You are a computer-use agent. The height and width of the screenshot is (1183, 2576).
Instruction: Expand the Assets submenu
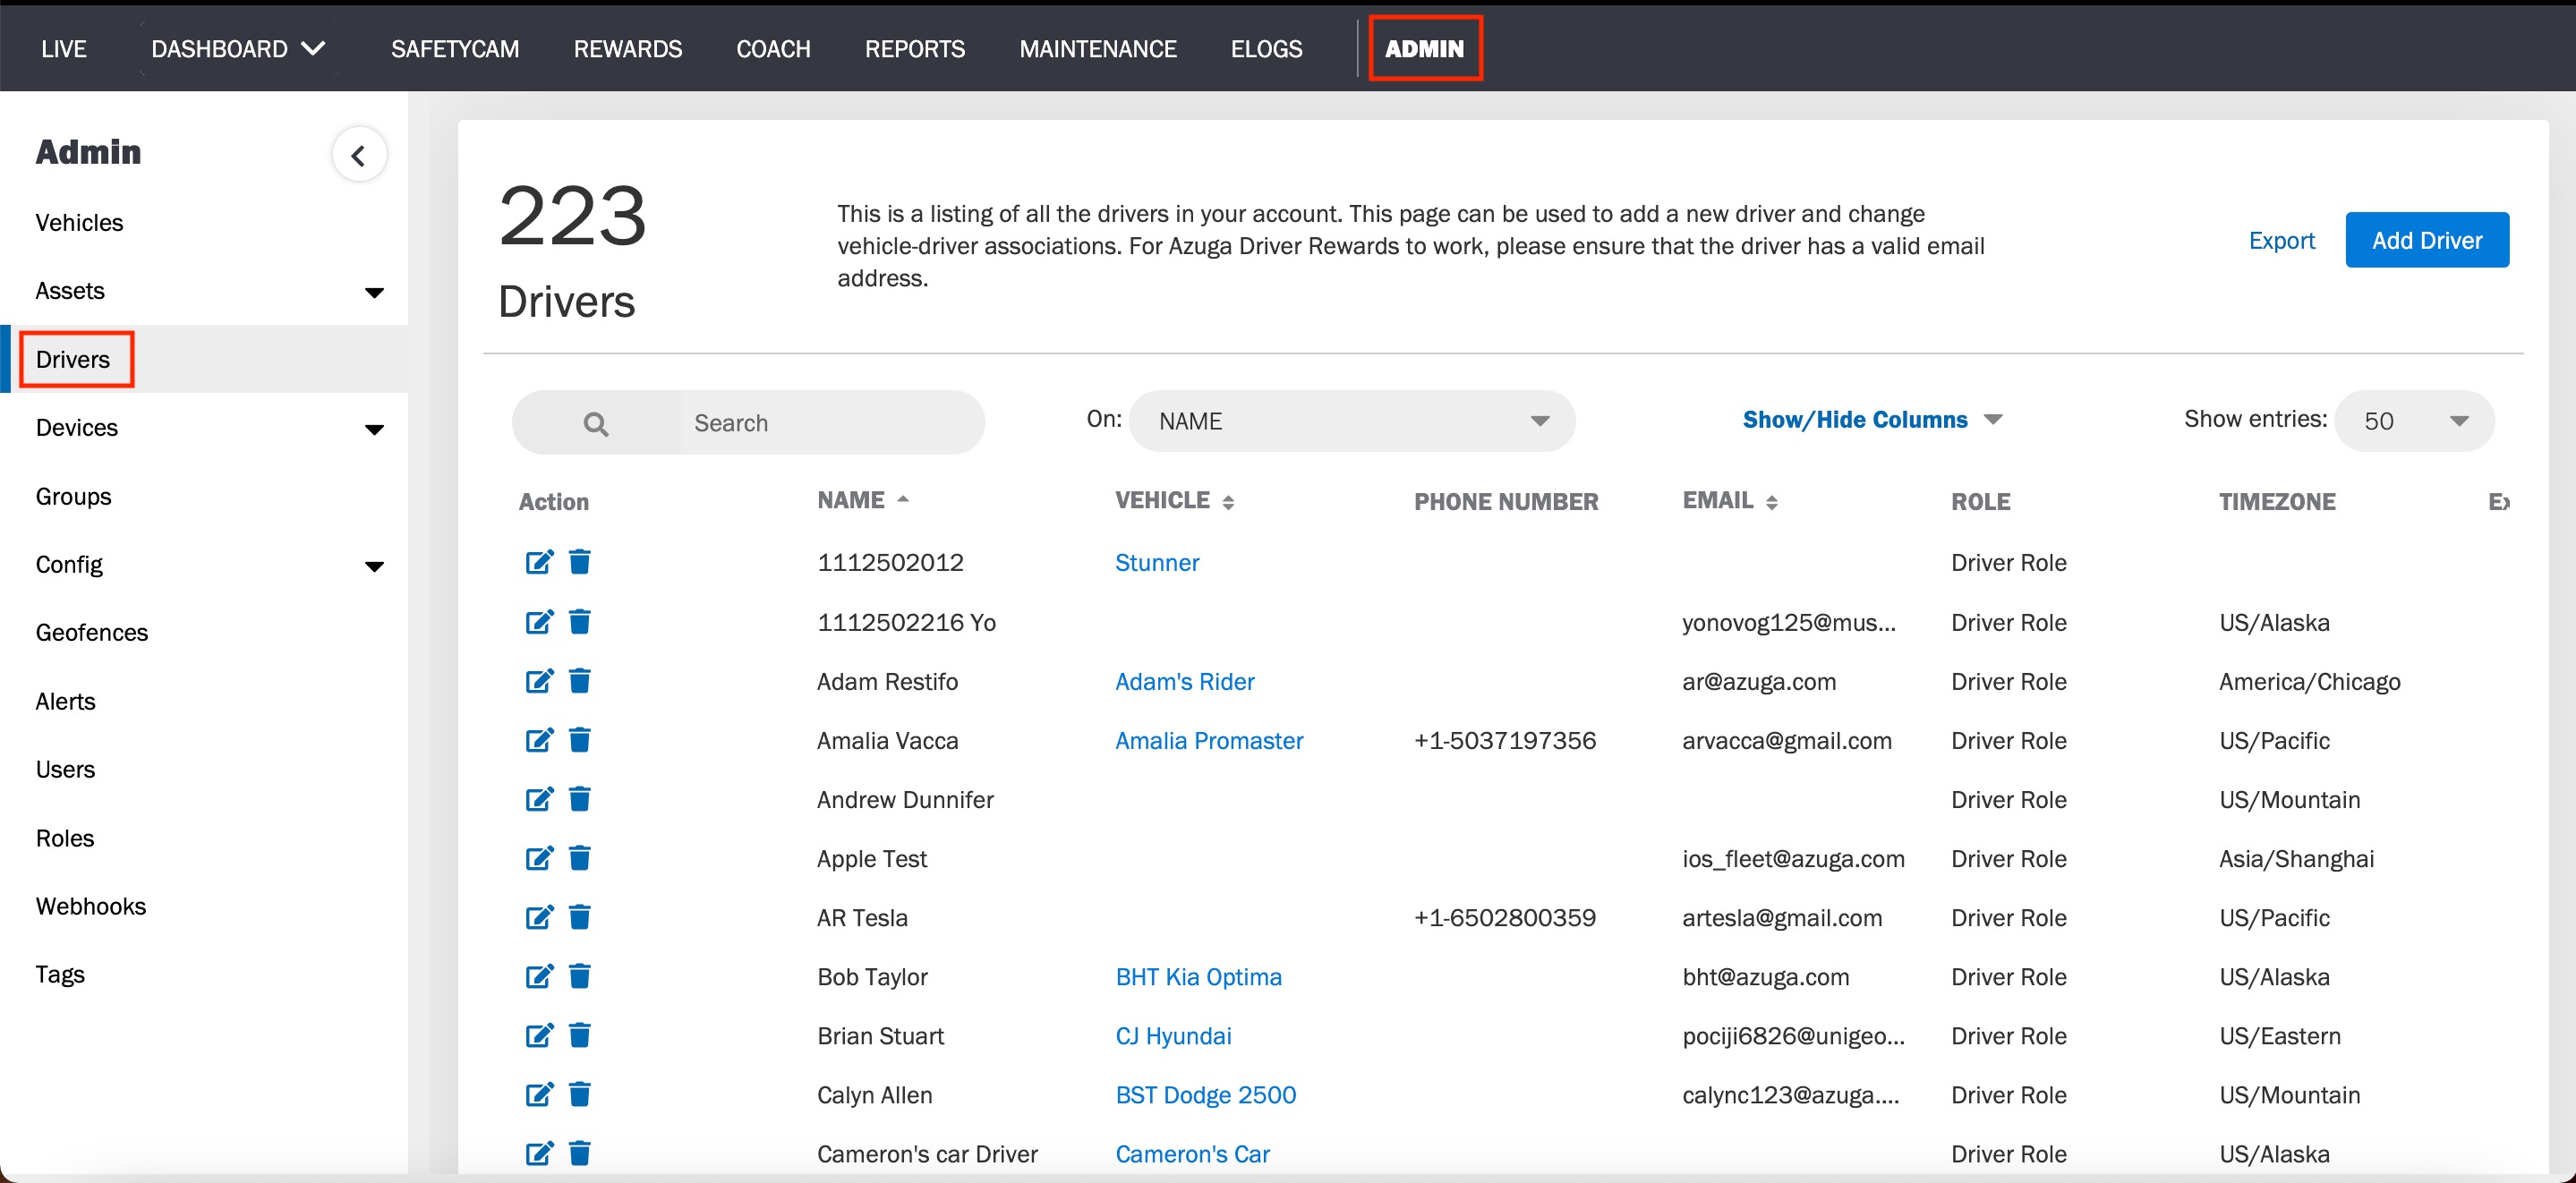tap(375, 292)
